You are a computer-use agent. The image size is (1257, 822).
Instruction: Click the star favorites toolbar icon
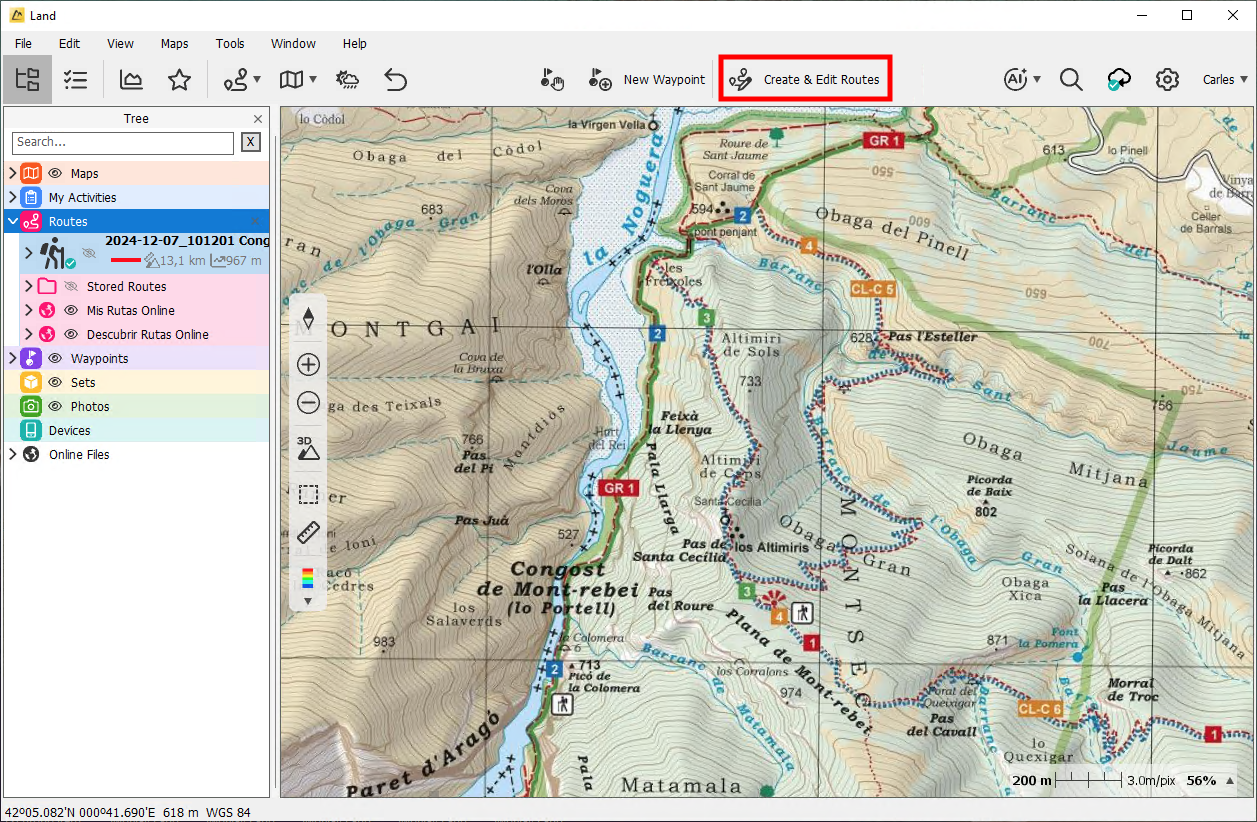pos(179,80)
